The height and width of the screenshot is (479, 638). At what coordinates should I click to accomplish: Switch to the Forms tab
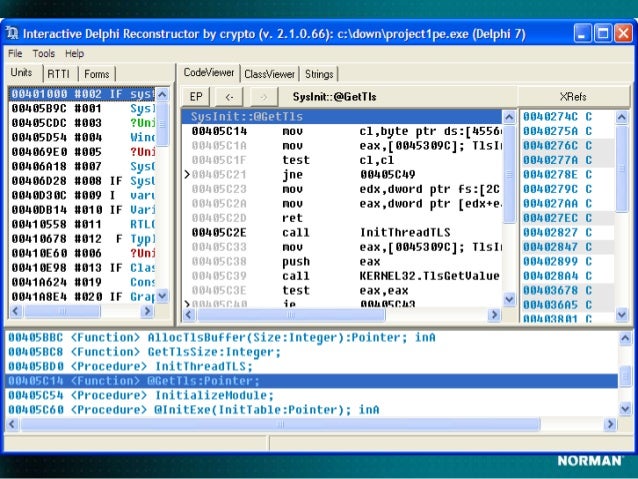(96, 74)
